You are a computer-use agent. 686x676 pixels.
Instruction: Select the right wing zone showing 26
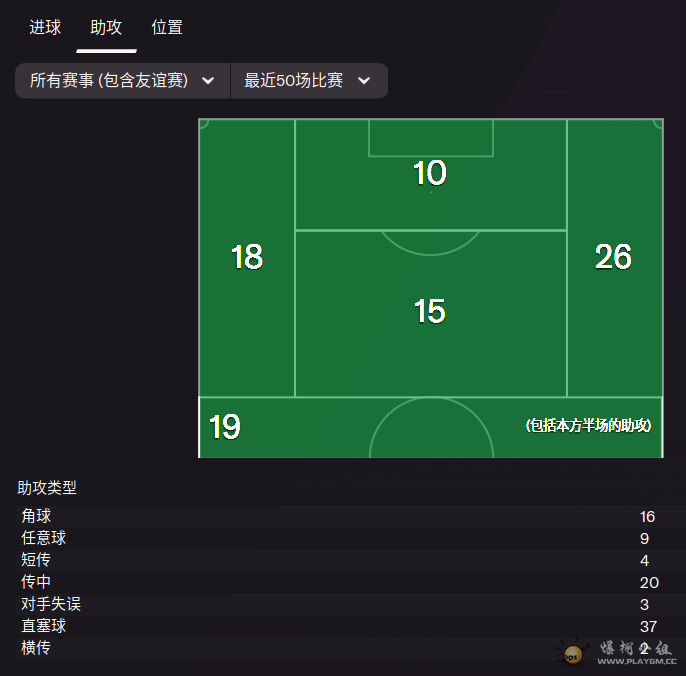coord(614,257)
